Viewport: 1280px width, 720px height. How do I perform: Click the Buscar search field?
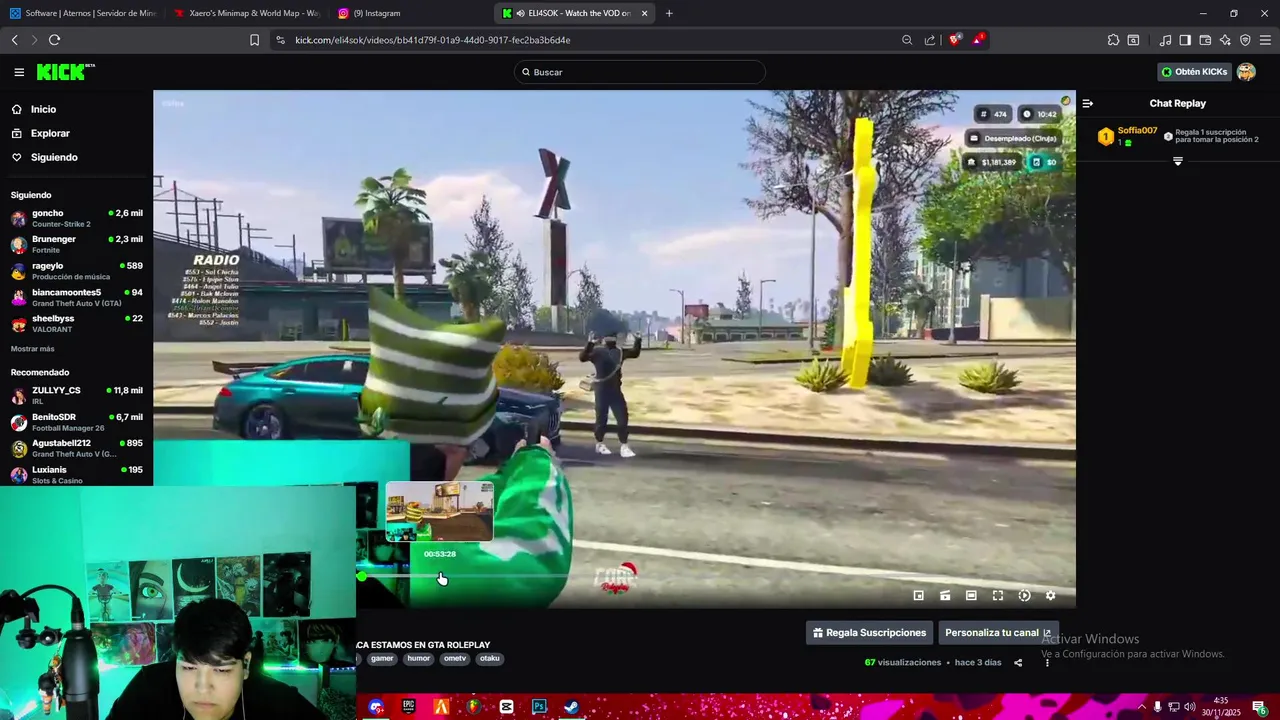[640, 72]
